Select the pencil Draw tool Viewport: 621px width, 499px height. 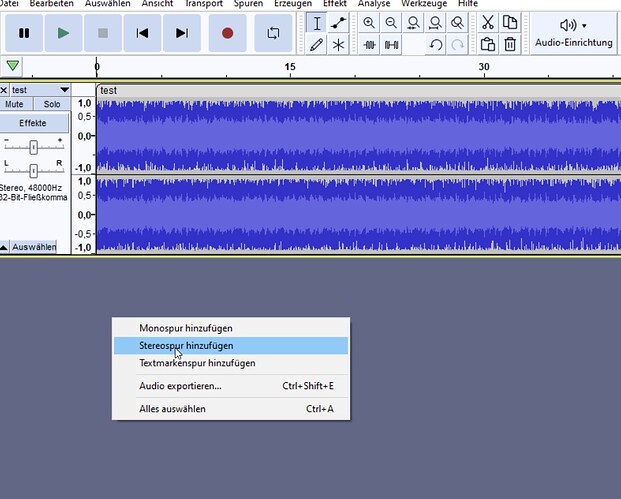pyautogui.click(x=316, y=45)
